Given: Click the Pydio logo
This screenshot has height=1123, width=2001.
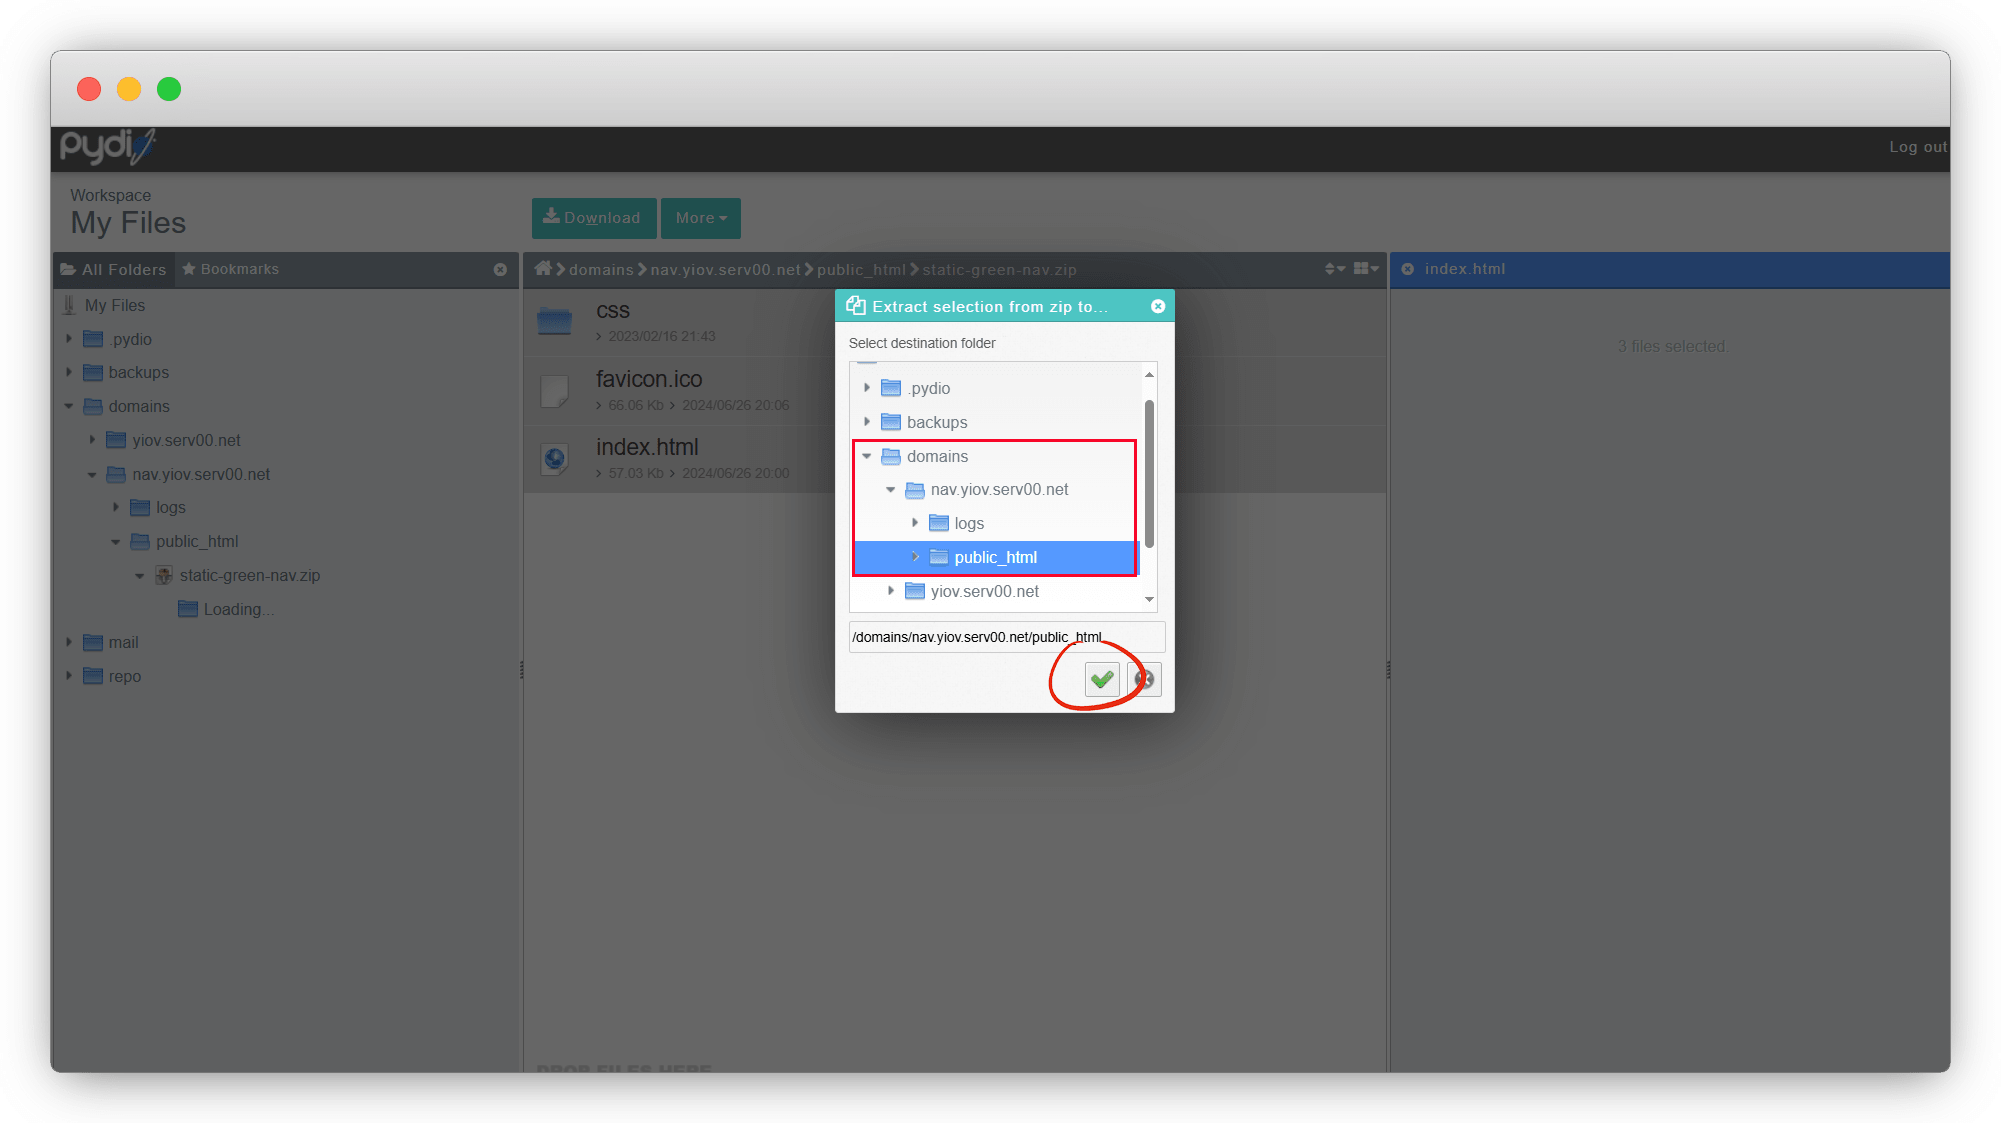Looking at the screenshot, I should click(x=107, y=146).
